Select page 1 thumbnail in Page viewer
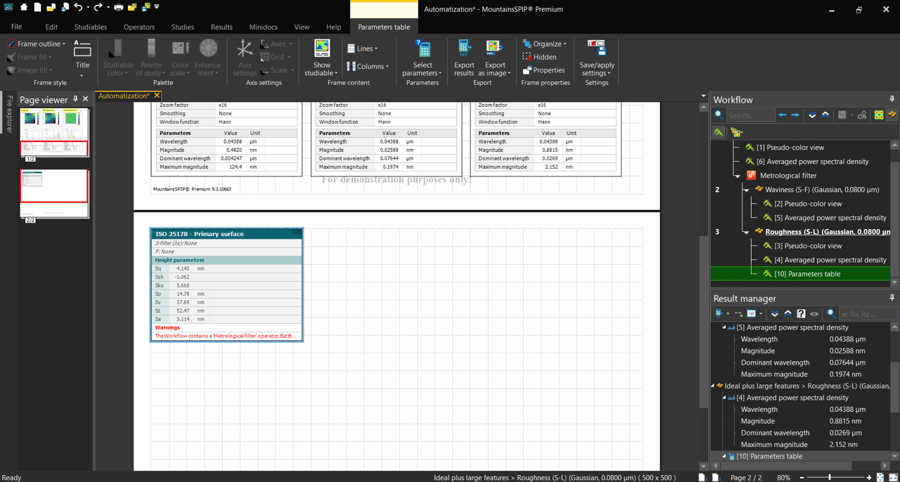Screen dimensions: 900x482 [53, 132]
